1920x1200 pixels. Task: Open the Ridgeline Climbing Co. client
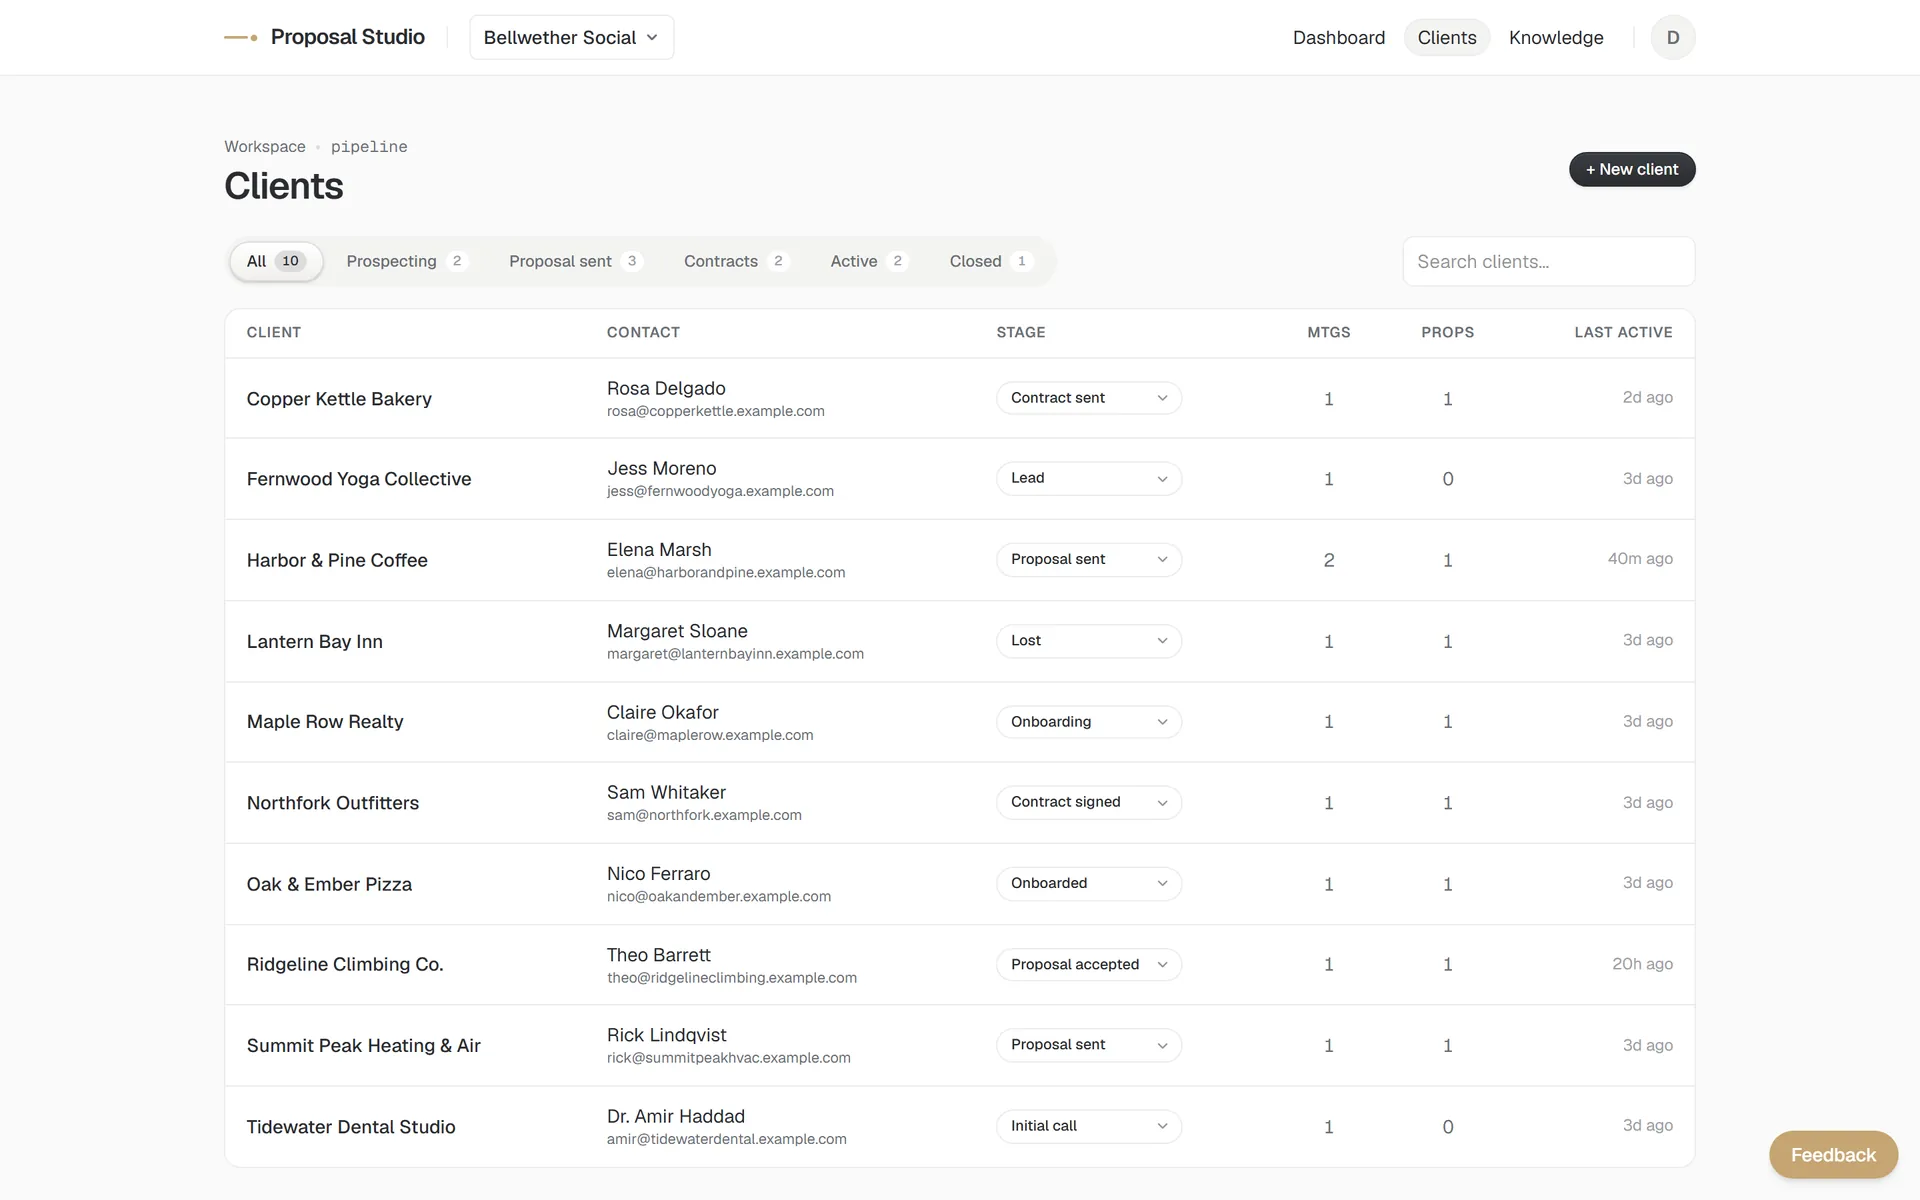click(345, 964)
